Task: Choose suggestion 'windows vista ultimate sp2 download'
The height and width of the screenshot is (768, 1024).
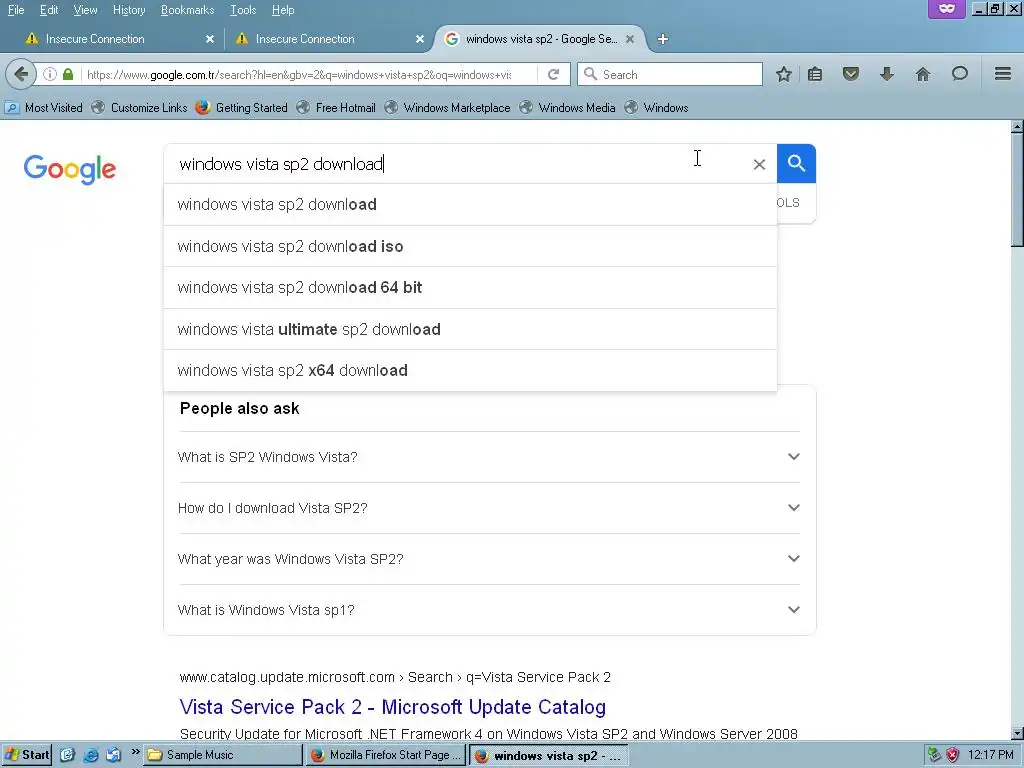Action: click(470, 329)
